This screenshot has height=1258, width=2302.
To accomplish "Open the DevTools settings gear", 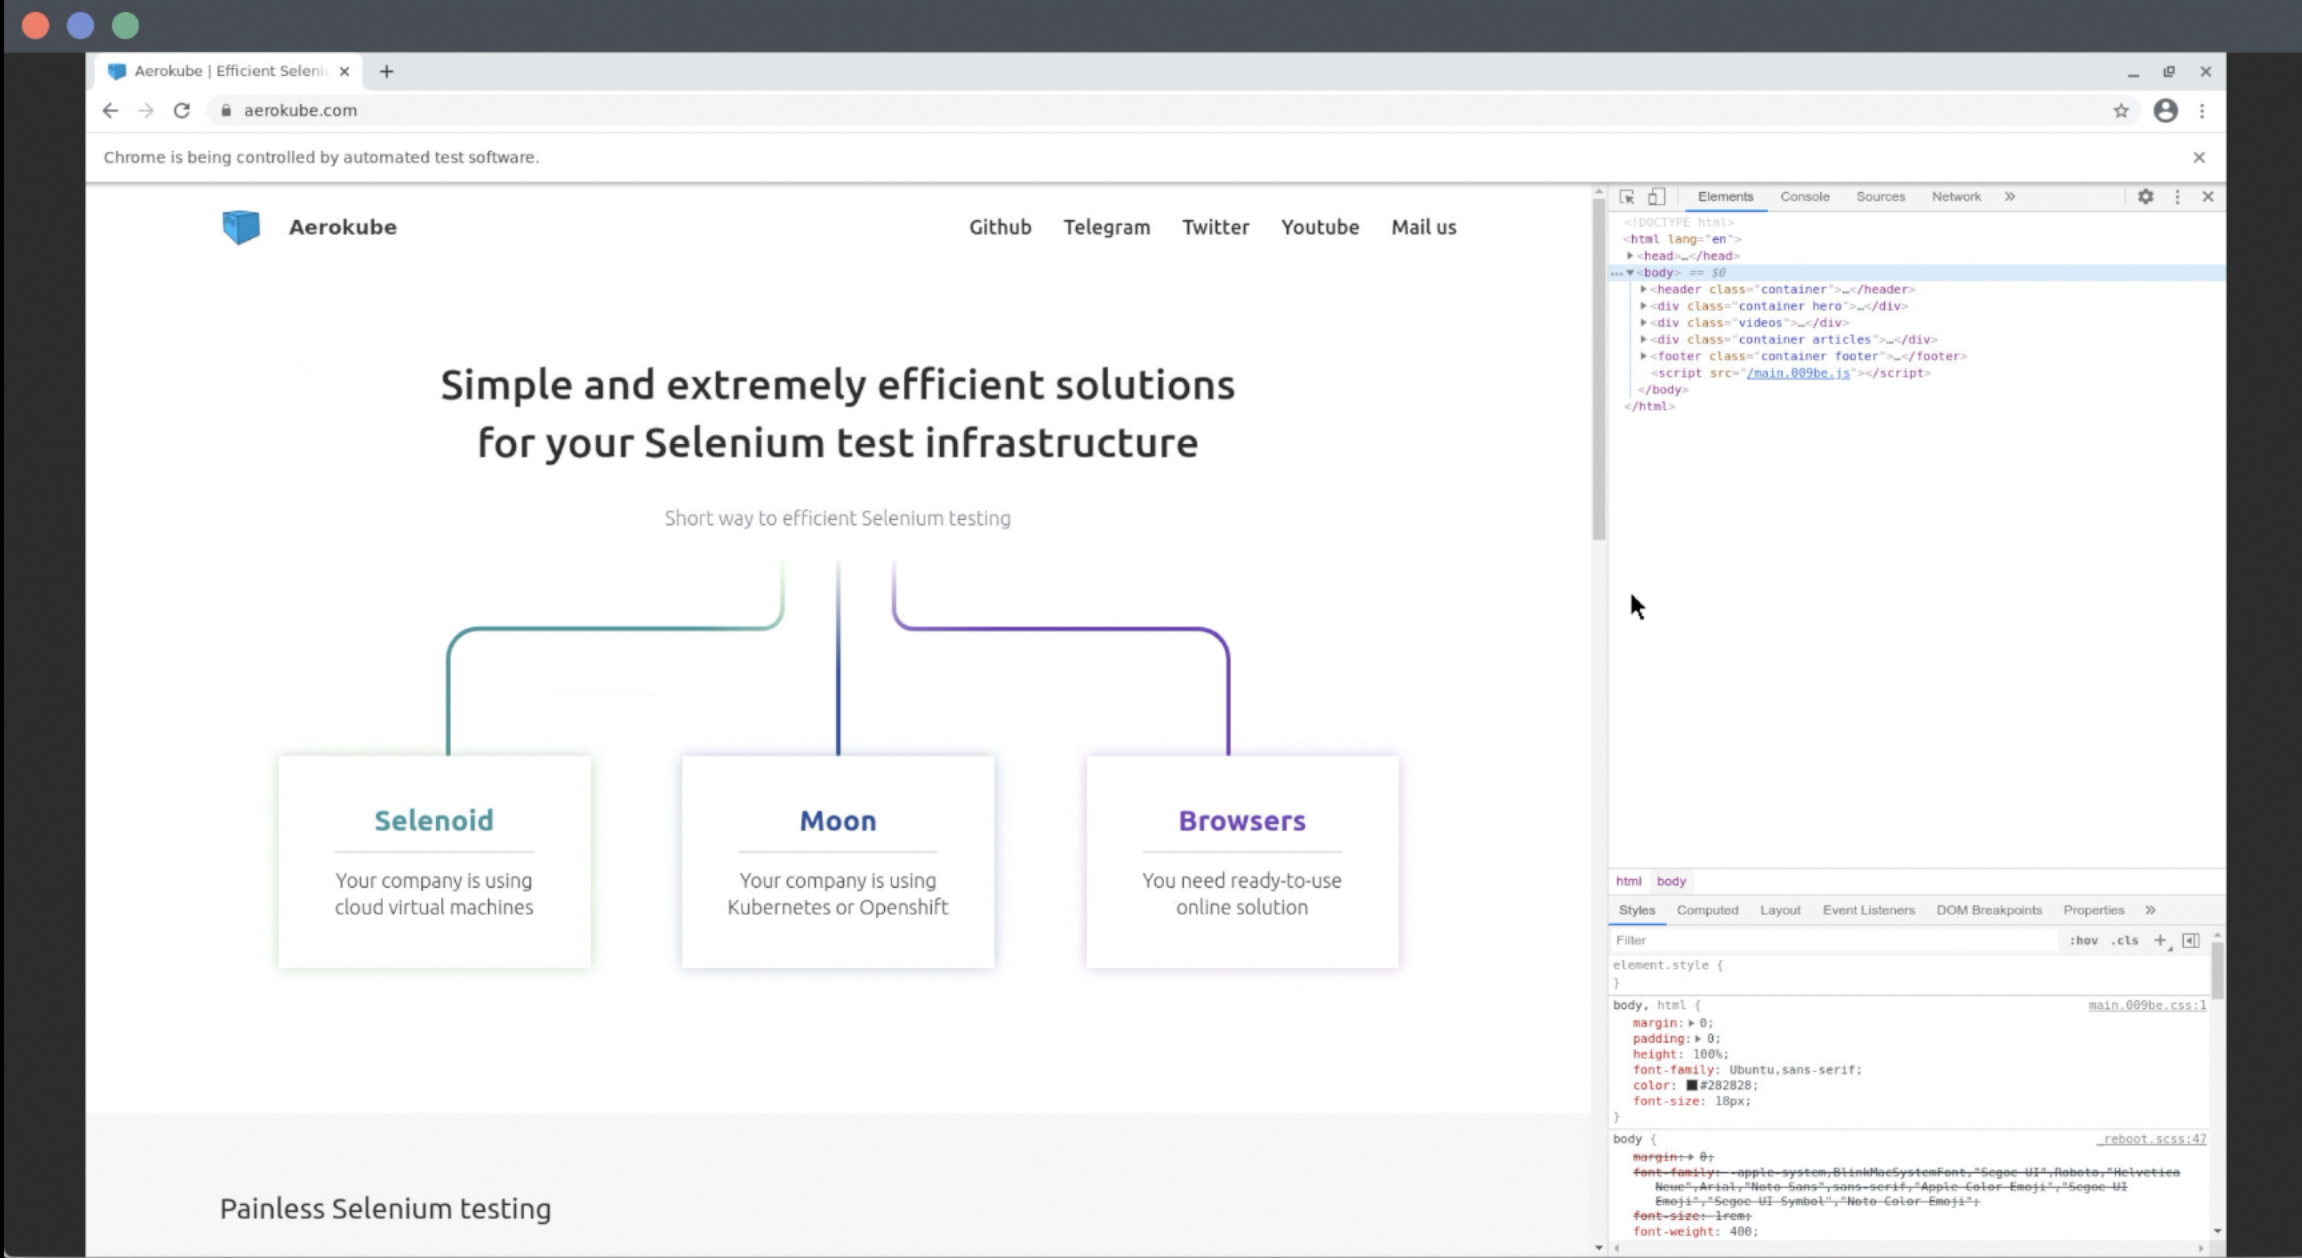I will (x=2146, y=196).
